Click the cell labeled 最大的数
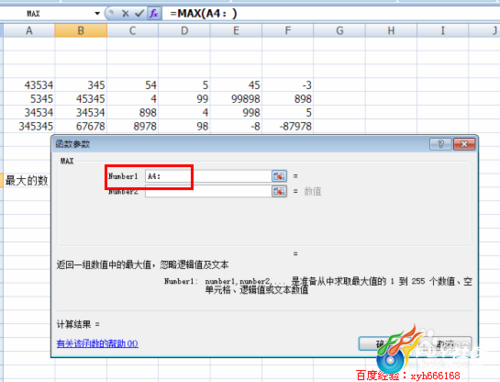This screenshot has width=500, height=382. pyautogui.click(x=27, y=181)
